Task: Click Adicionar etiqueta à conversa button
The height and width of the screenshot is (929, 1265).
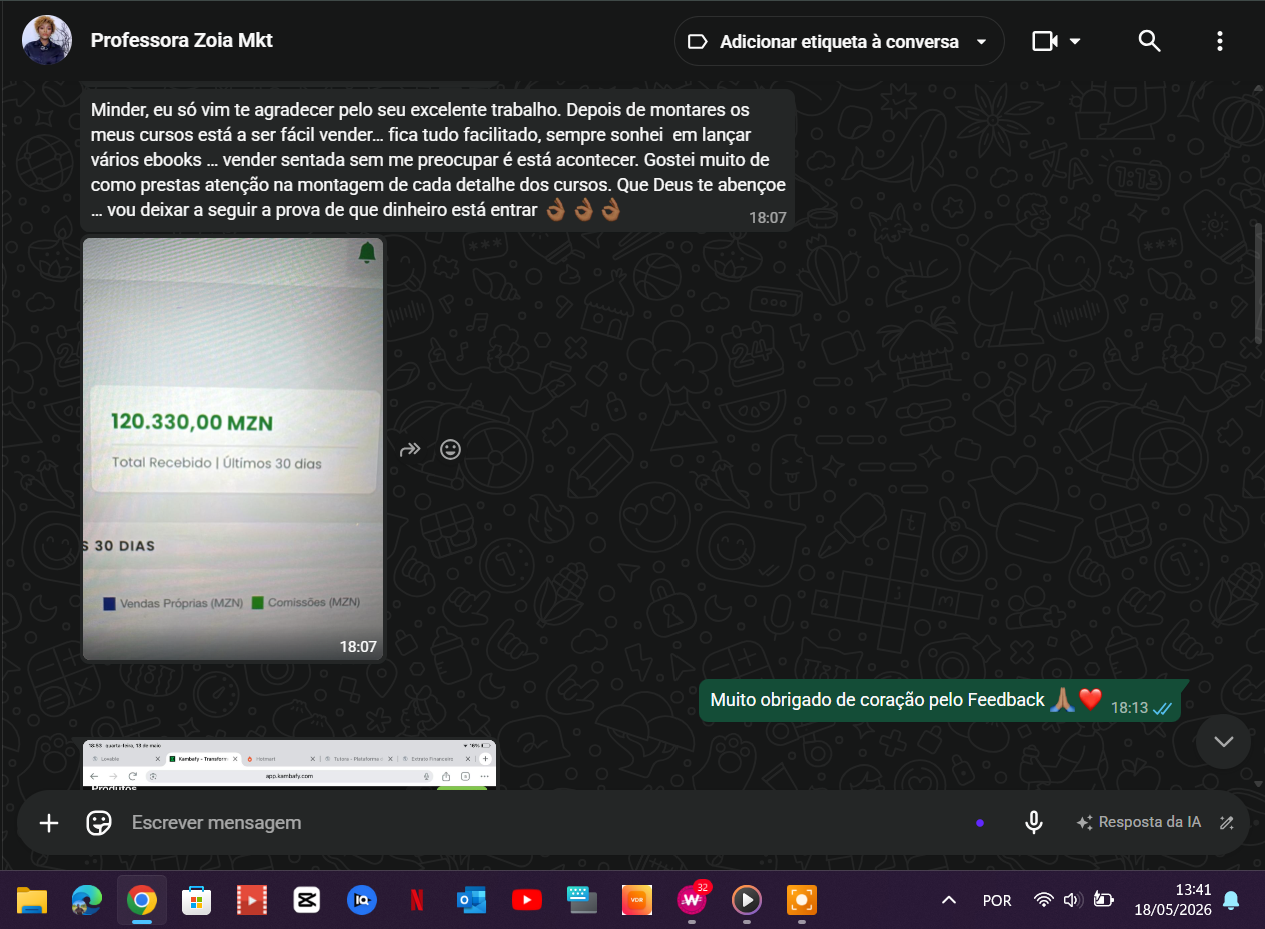Action: tap(839, 41)
